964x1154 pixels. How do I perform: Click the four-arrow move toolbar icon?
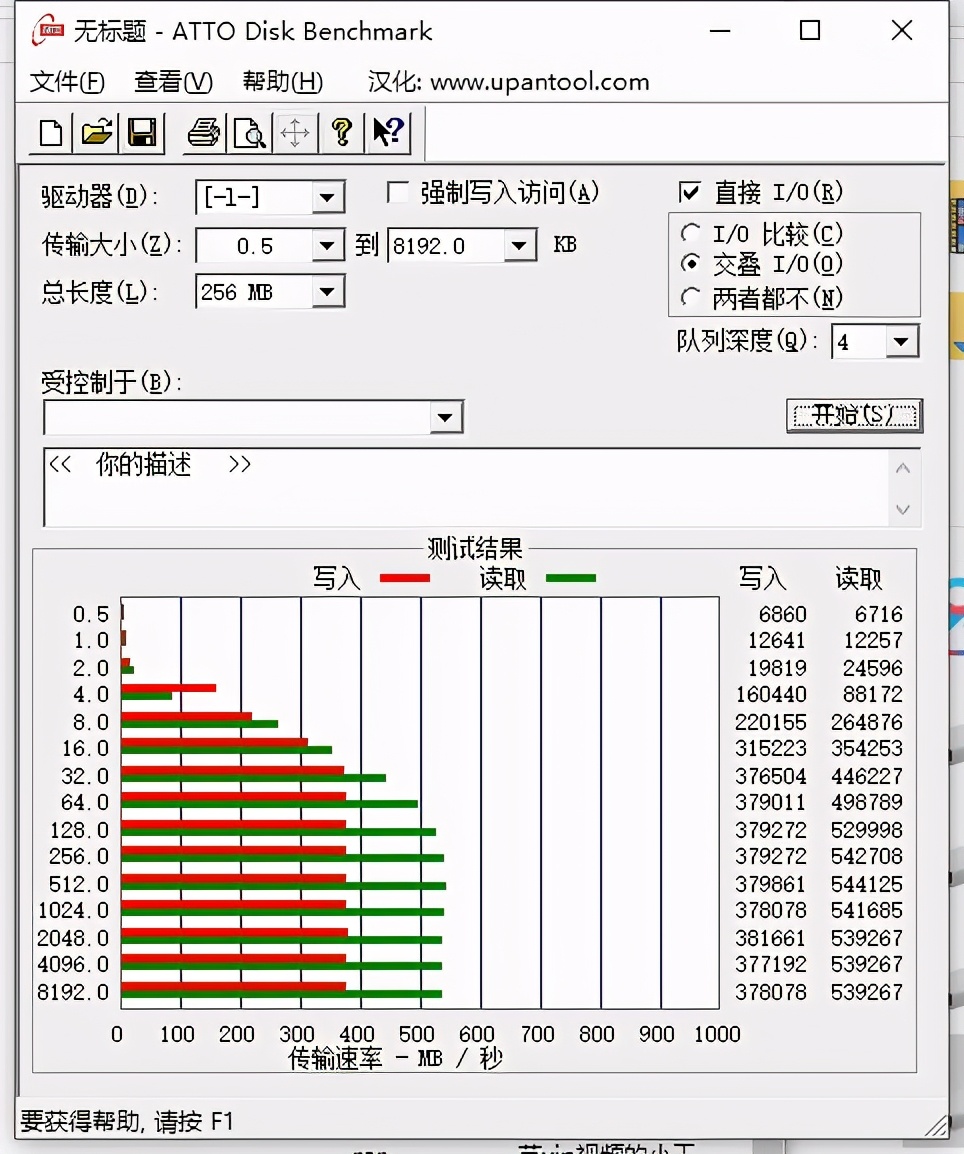pos(295,133)
